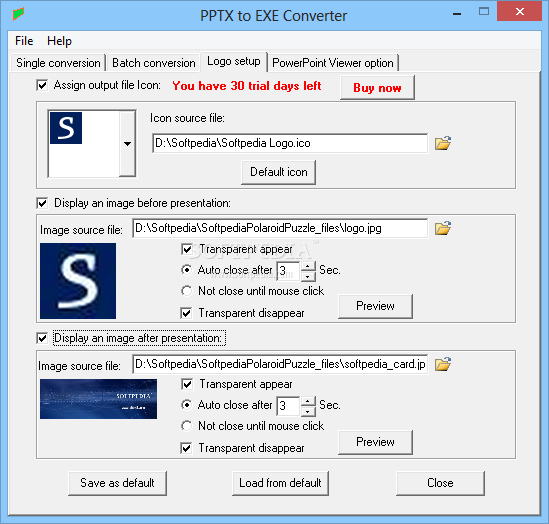Click the Default icon button
Viewport: 549px width, 524px height.
tap(279, 172)
